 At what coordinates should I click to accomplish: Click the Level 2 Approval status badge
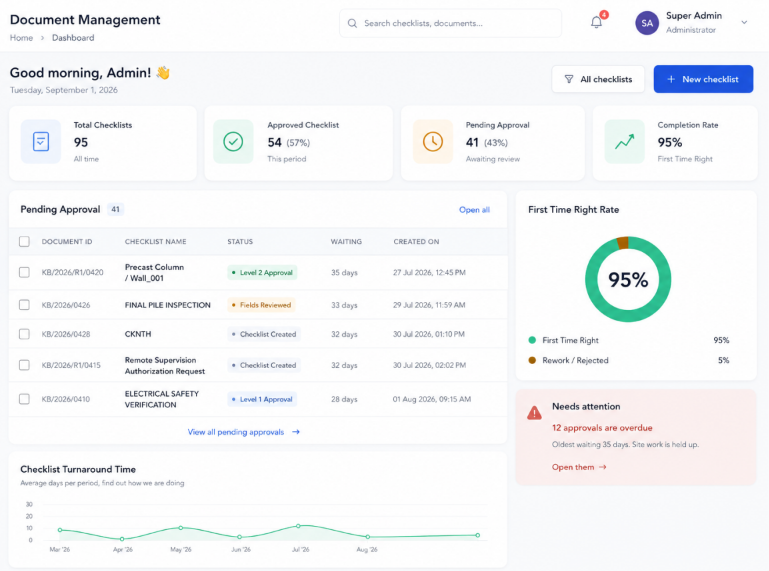[262, 272]
